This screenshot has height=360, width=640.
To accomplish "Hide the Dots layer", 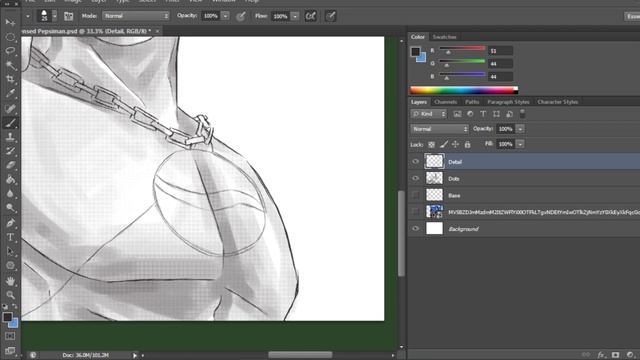I will (416, 178).
